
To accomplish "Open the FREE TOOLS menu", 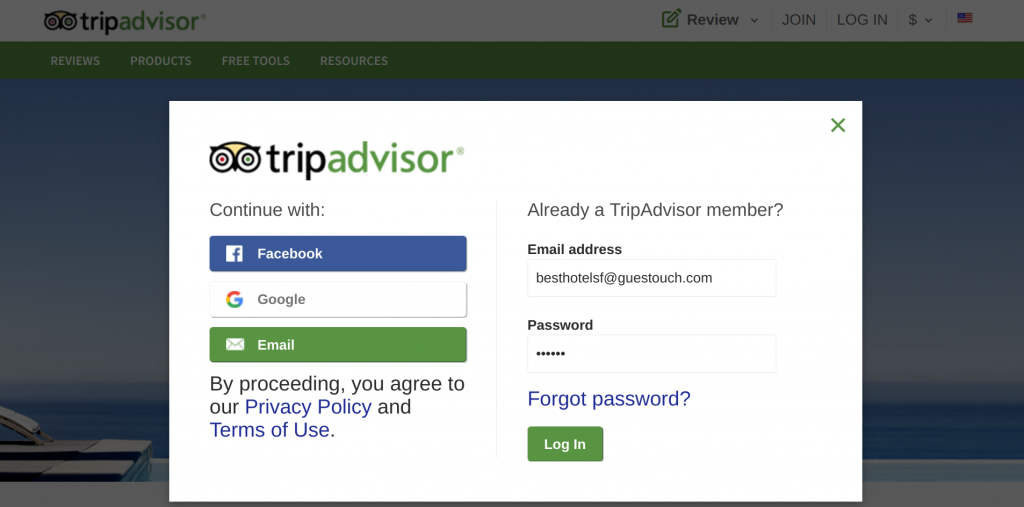I will pos(255,61).
